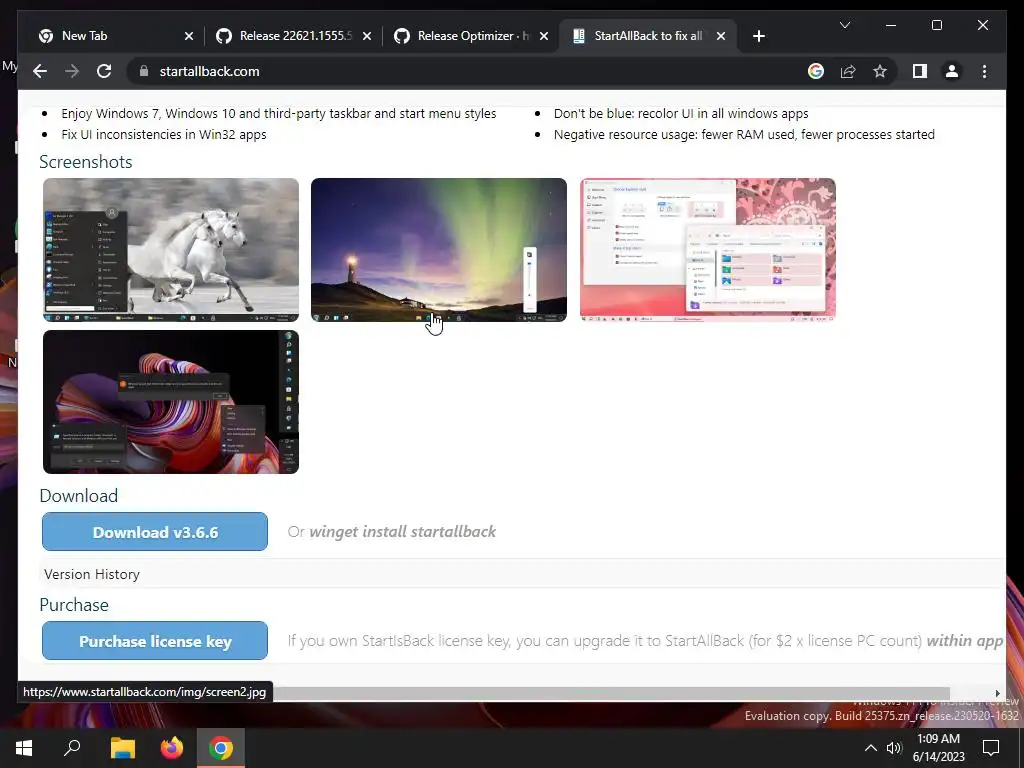The image size is (1024, 768).
Task: Open the volume speaker tray icon
Action: tap(894, 748)
